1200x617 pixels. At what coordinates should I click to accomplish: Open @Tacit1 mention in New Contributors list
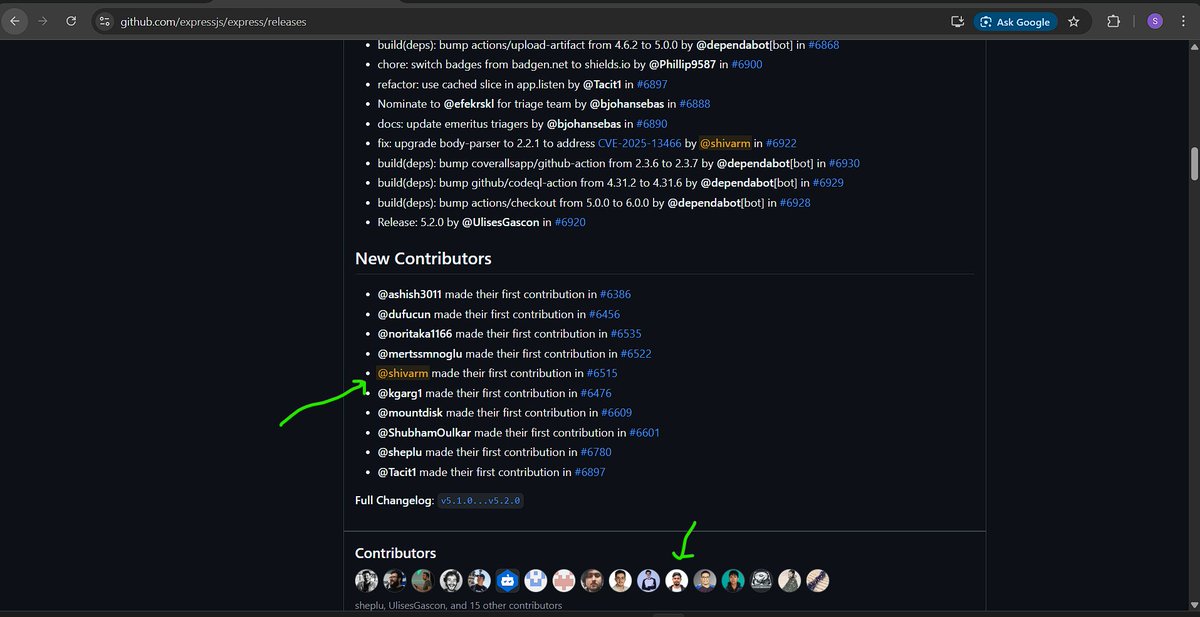pos(397,471)
